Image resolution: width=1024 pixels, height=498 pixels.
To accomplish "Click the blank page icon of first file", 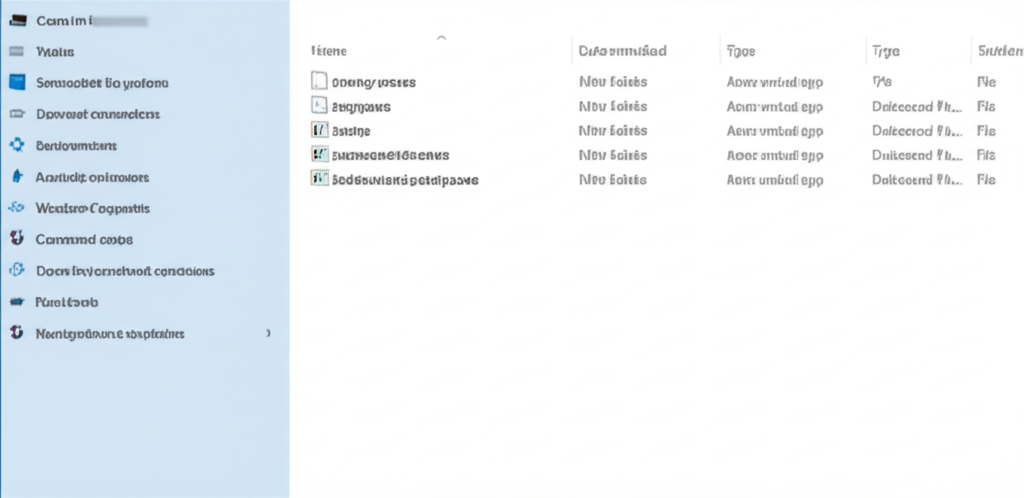I will click(x=319, y=81).
